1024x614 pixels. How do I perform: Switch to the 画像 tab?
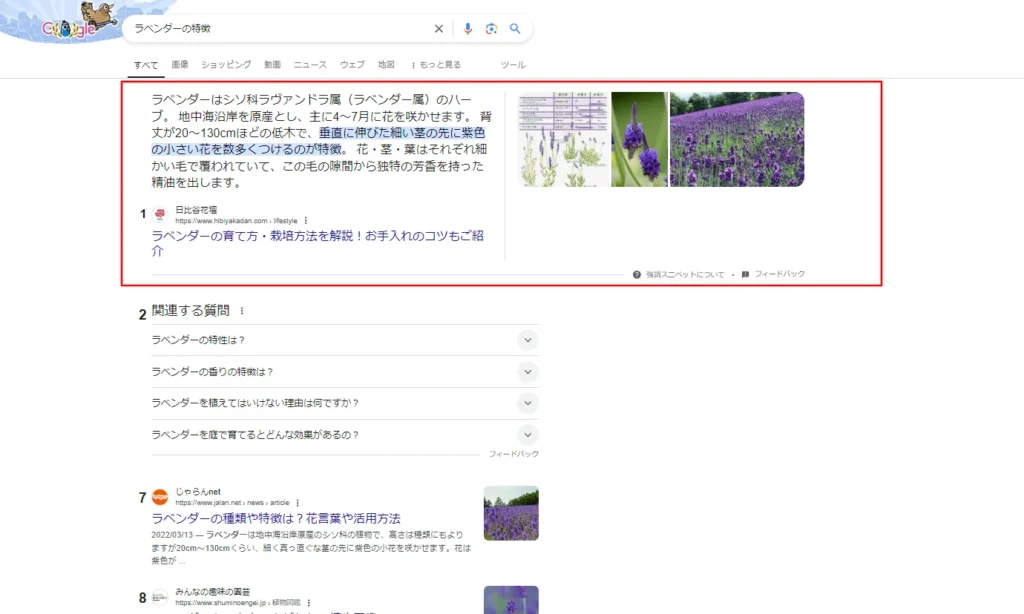pyautogui.click(x=180, y=65)
